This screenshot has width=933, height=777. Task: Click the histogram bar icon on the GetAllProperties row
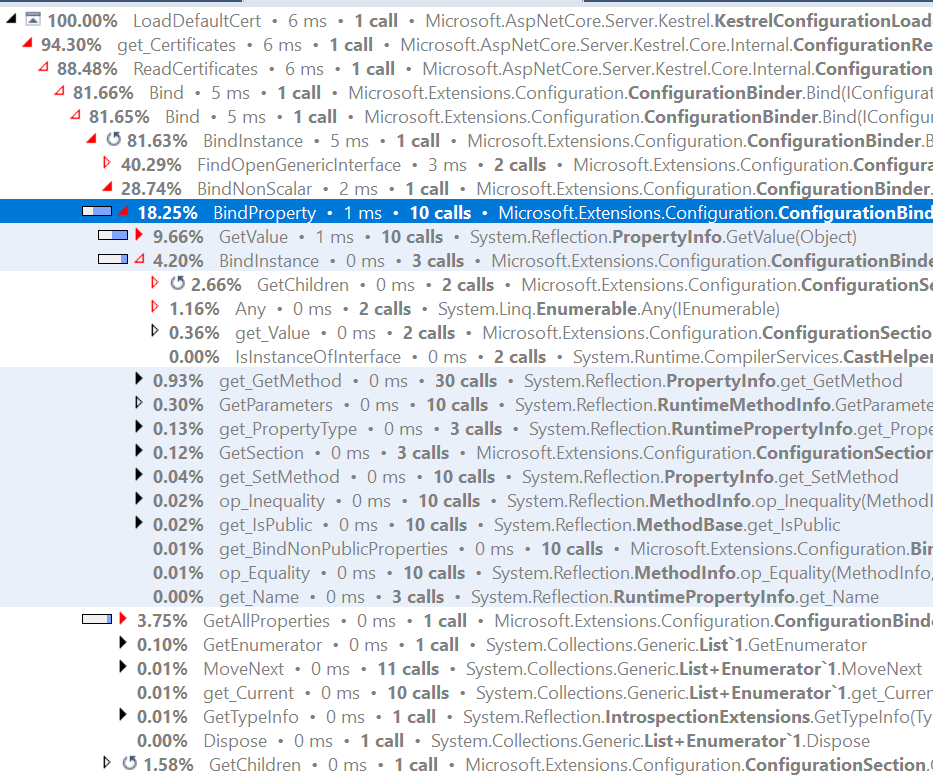97,620
